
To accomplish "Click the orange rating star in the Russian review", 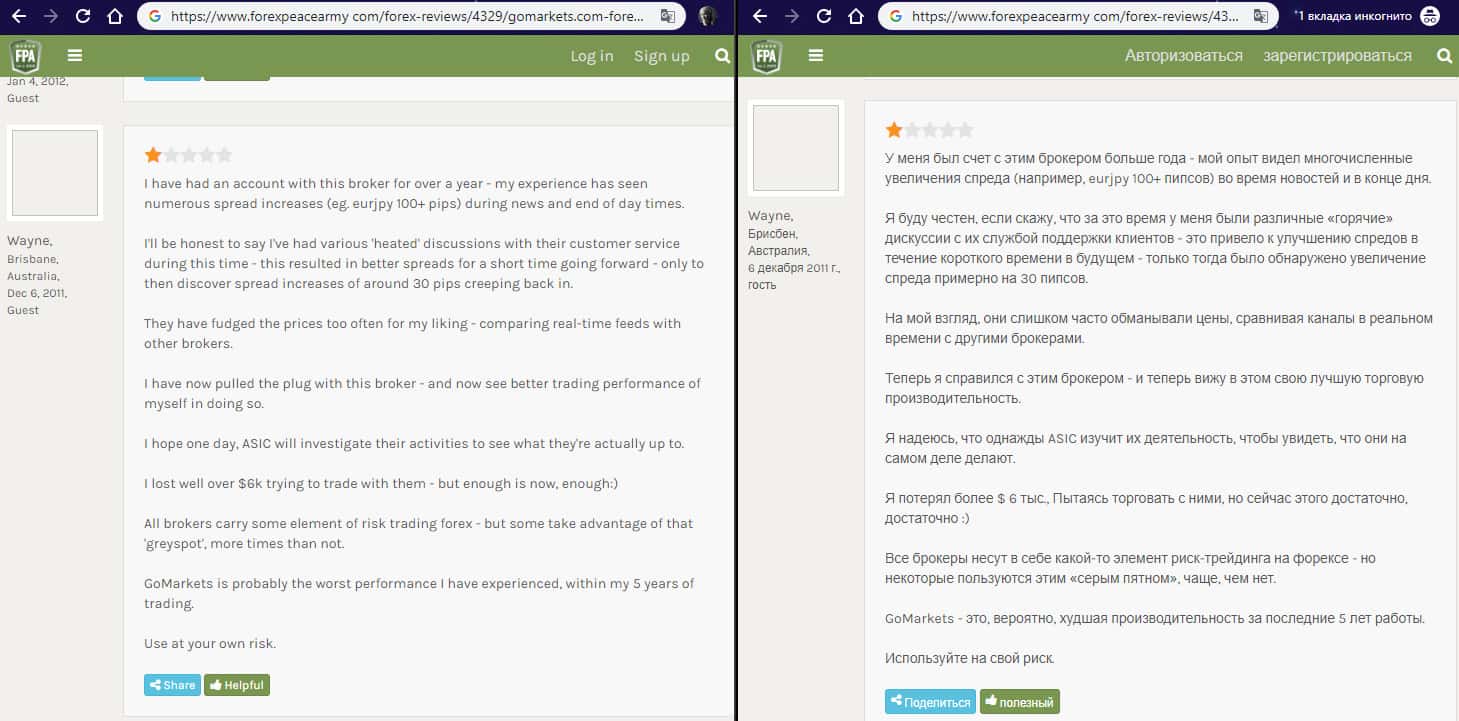I will pyautogui.click(x=894, y=130).
